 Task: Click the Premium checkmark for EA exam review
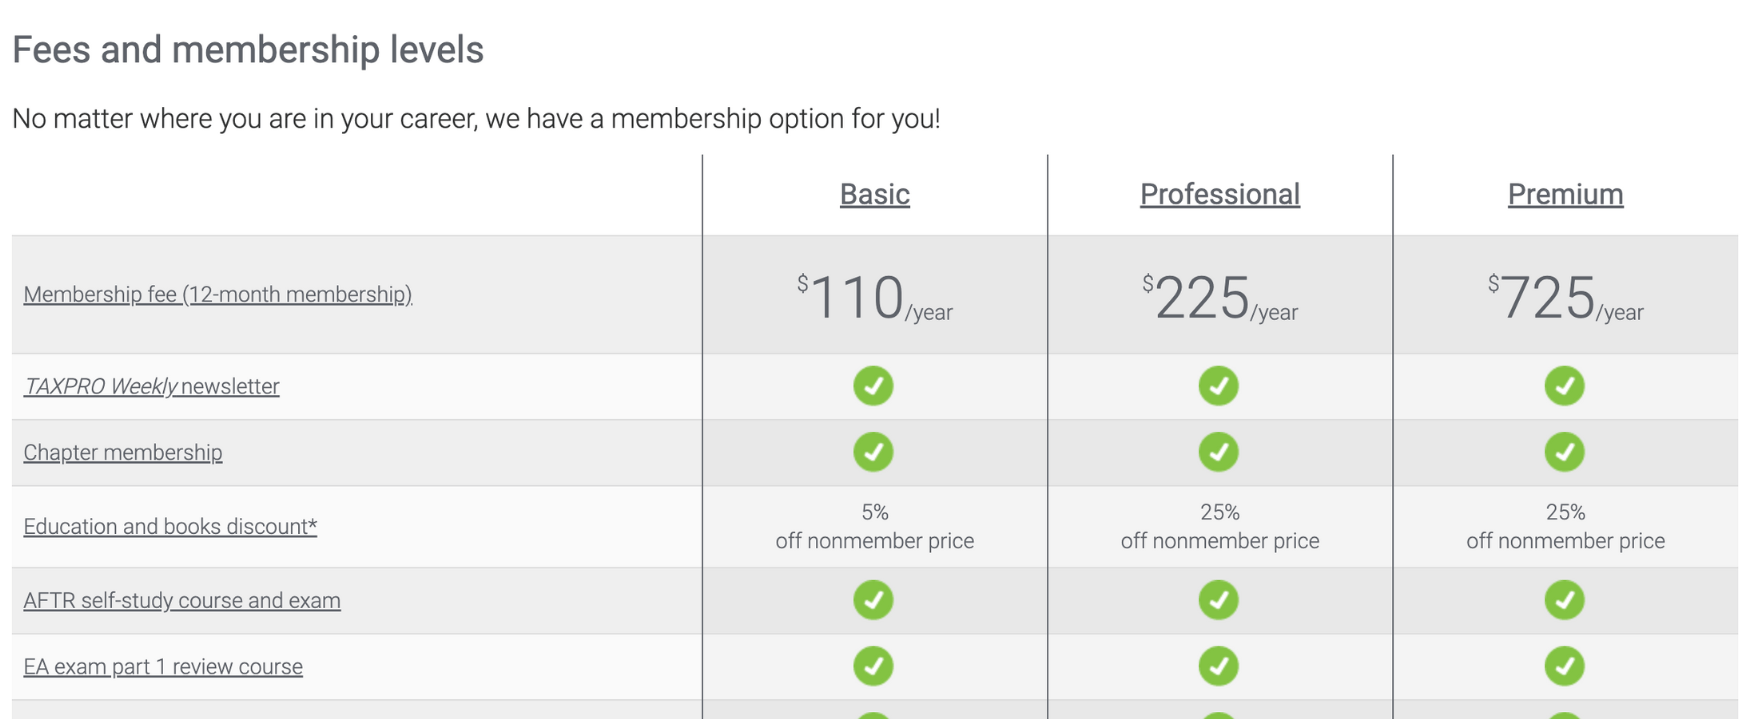[x=1565, y=665]
